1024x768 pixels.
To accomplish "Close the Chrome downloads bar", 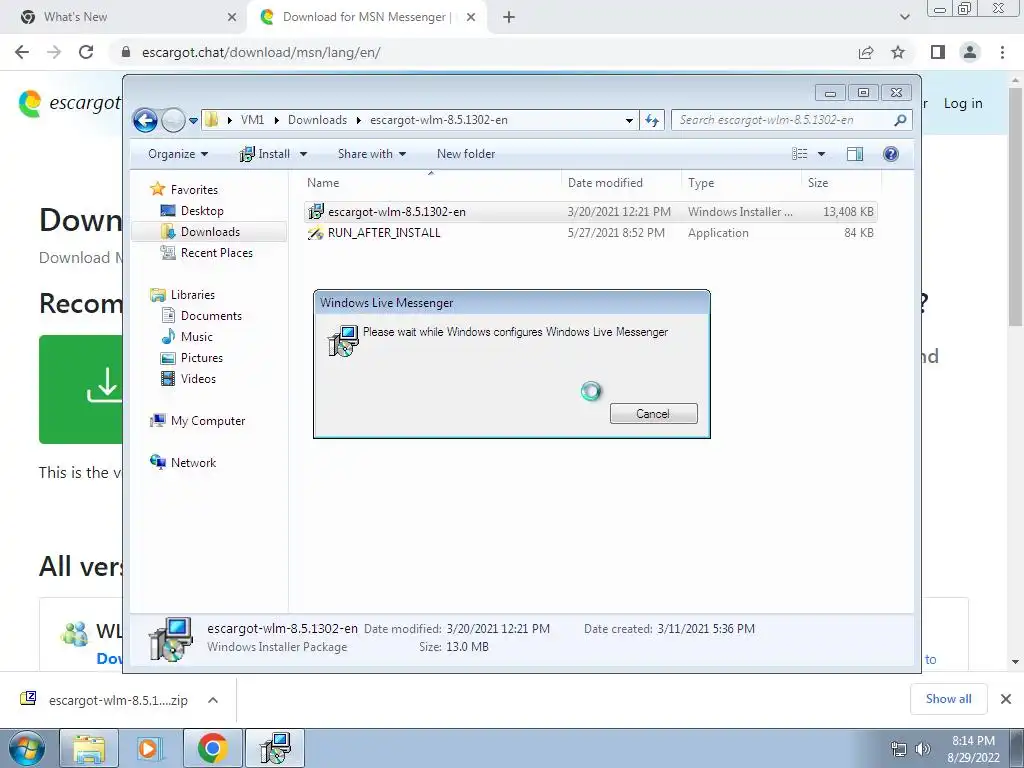I will tap(1006, 699).
